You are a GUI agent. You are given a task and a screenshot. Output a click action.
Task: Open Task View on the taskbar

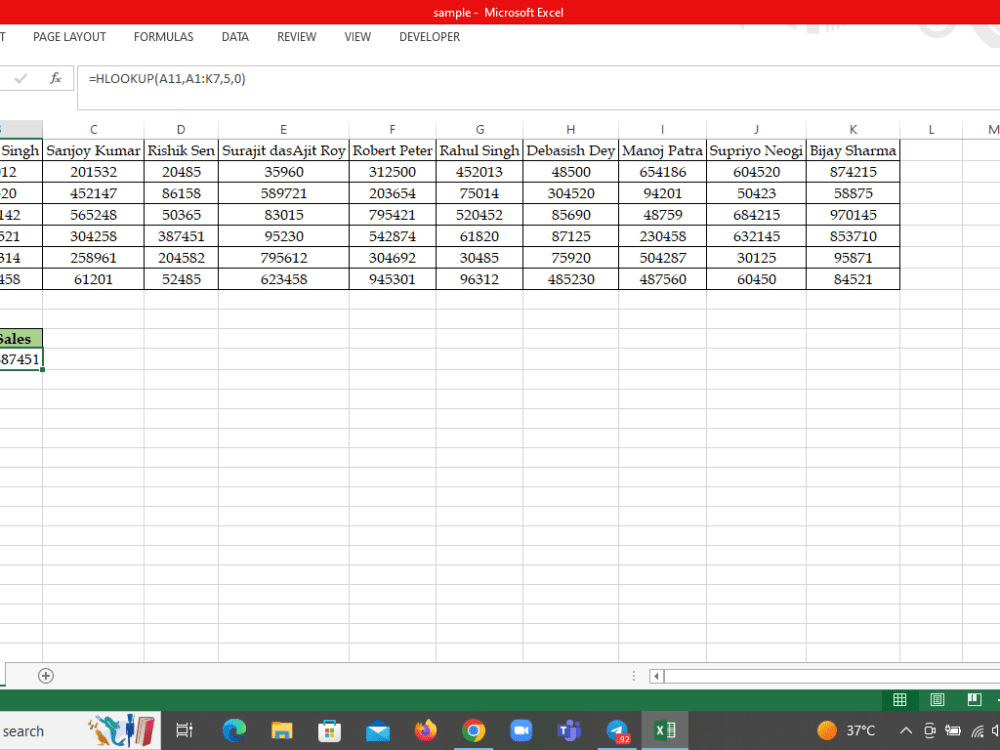coord(184,730)
